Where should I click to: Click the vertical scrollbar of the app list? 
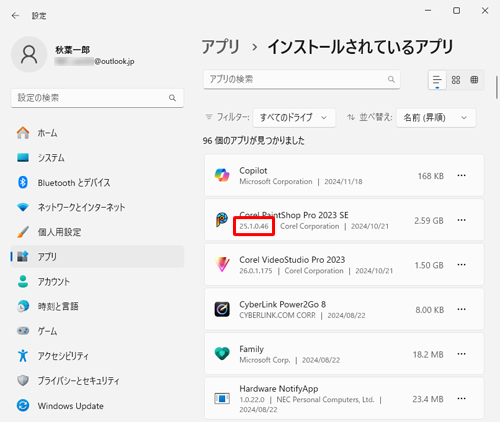pyautogui.click(x=497, y=87)
